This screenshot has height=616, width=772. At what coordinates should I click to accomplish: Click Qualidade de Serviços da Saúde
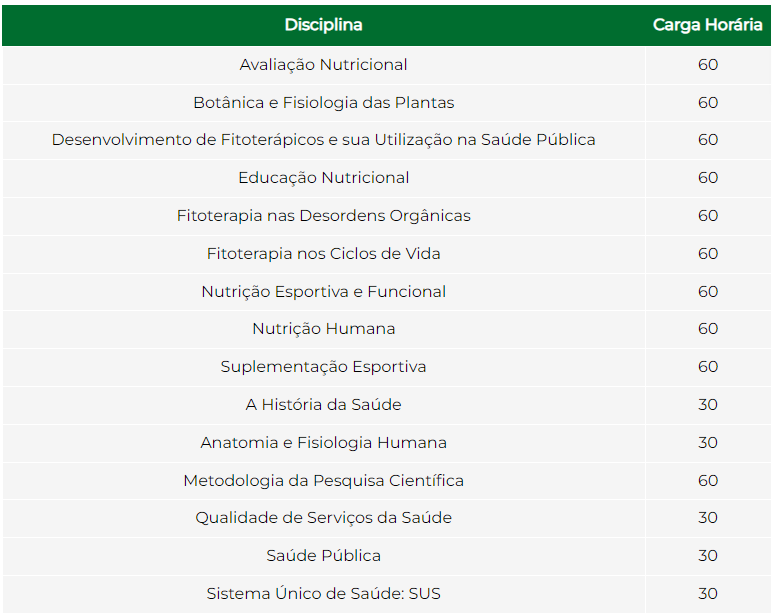point(323,518)
